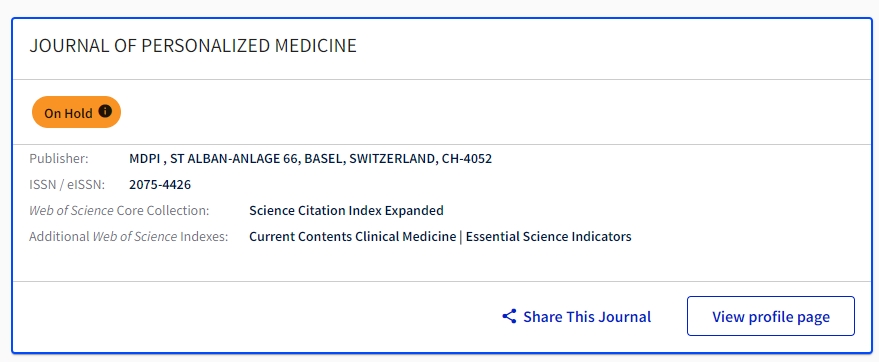Click ST ALBAN-ANLAGE 66 street address
This screenshot has height=362, width=879.
pyautogui.click(x=235, y=159)
